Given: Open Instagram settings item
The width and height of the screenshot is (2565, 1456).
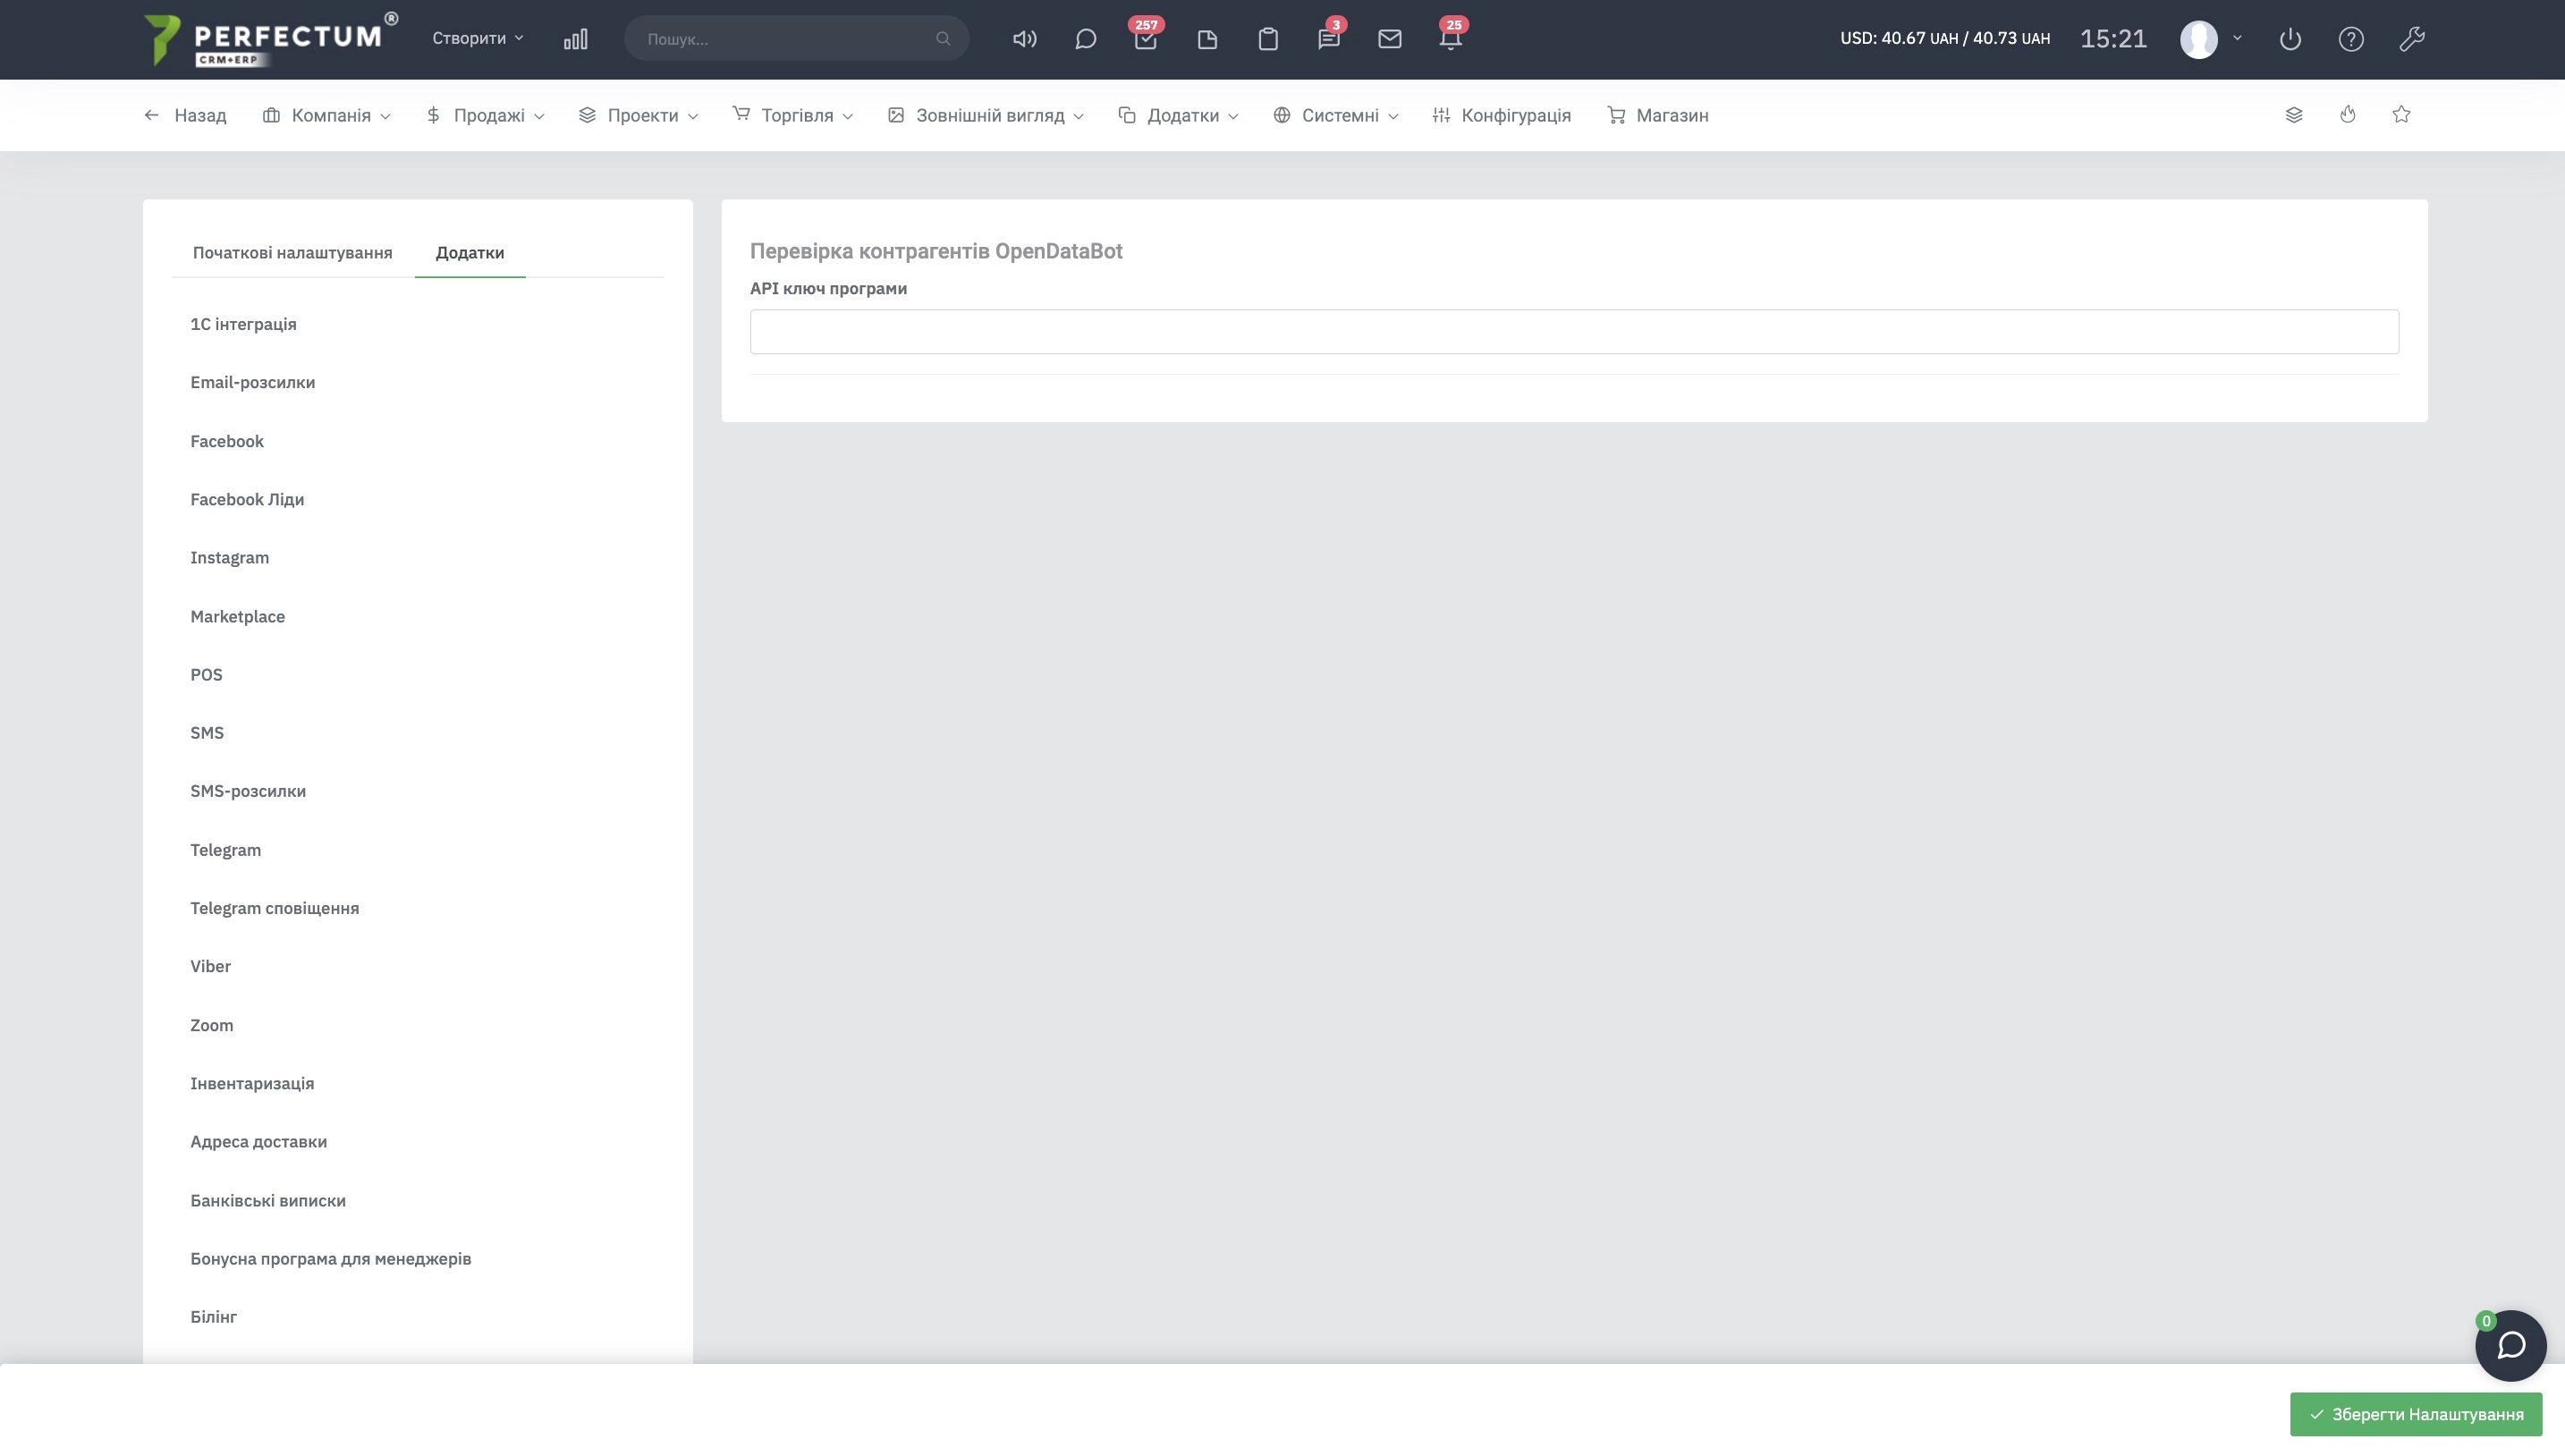Looking at the screenshot, I should (230, 557).
